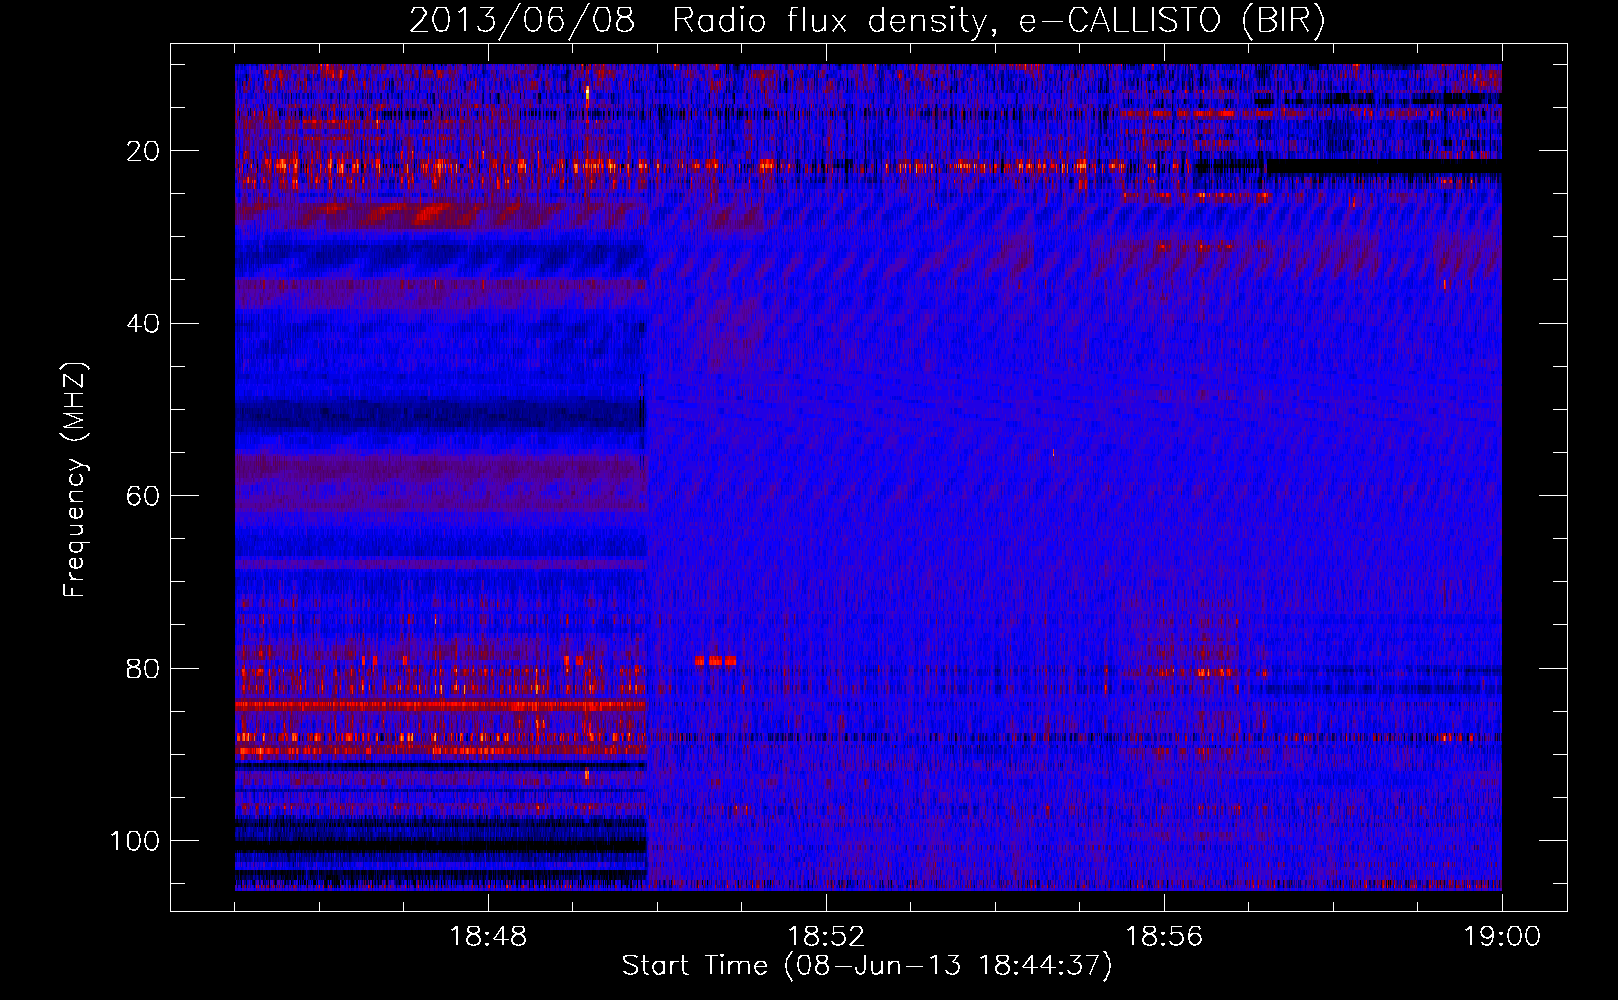Click the "18:52" time tick label
This screenshot has width=1618, height=1000.
[826, 937]
